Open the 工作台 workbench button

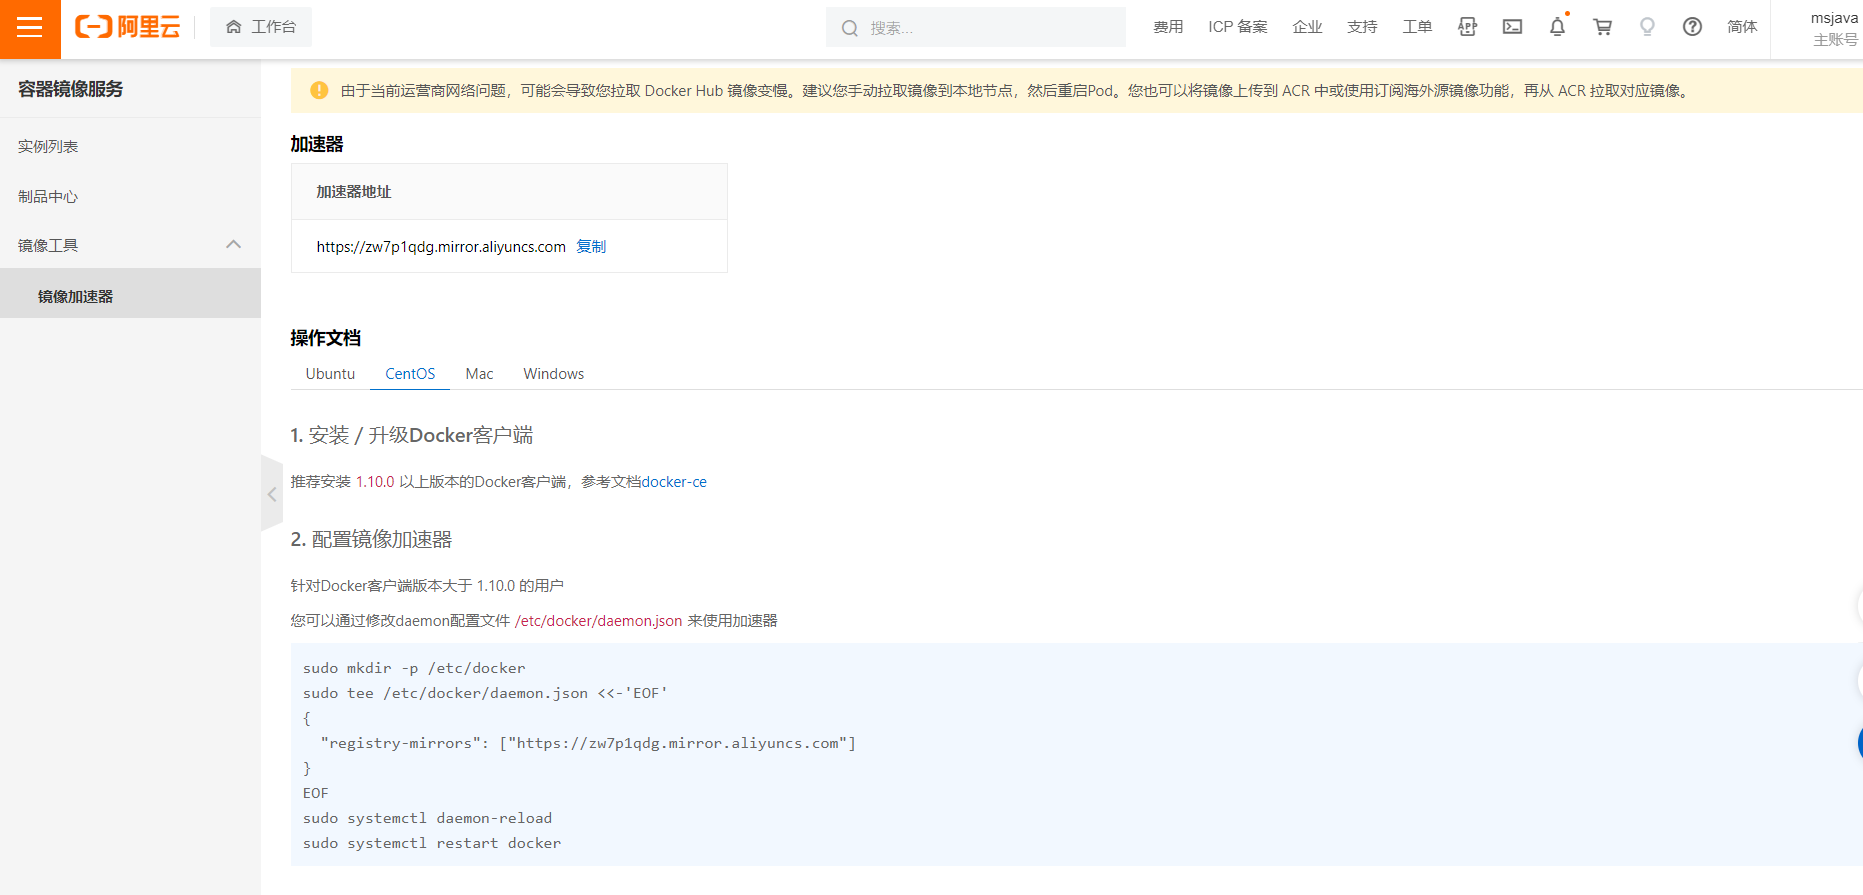[x=261, y=27]
